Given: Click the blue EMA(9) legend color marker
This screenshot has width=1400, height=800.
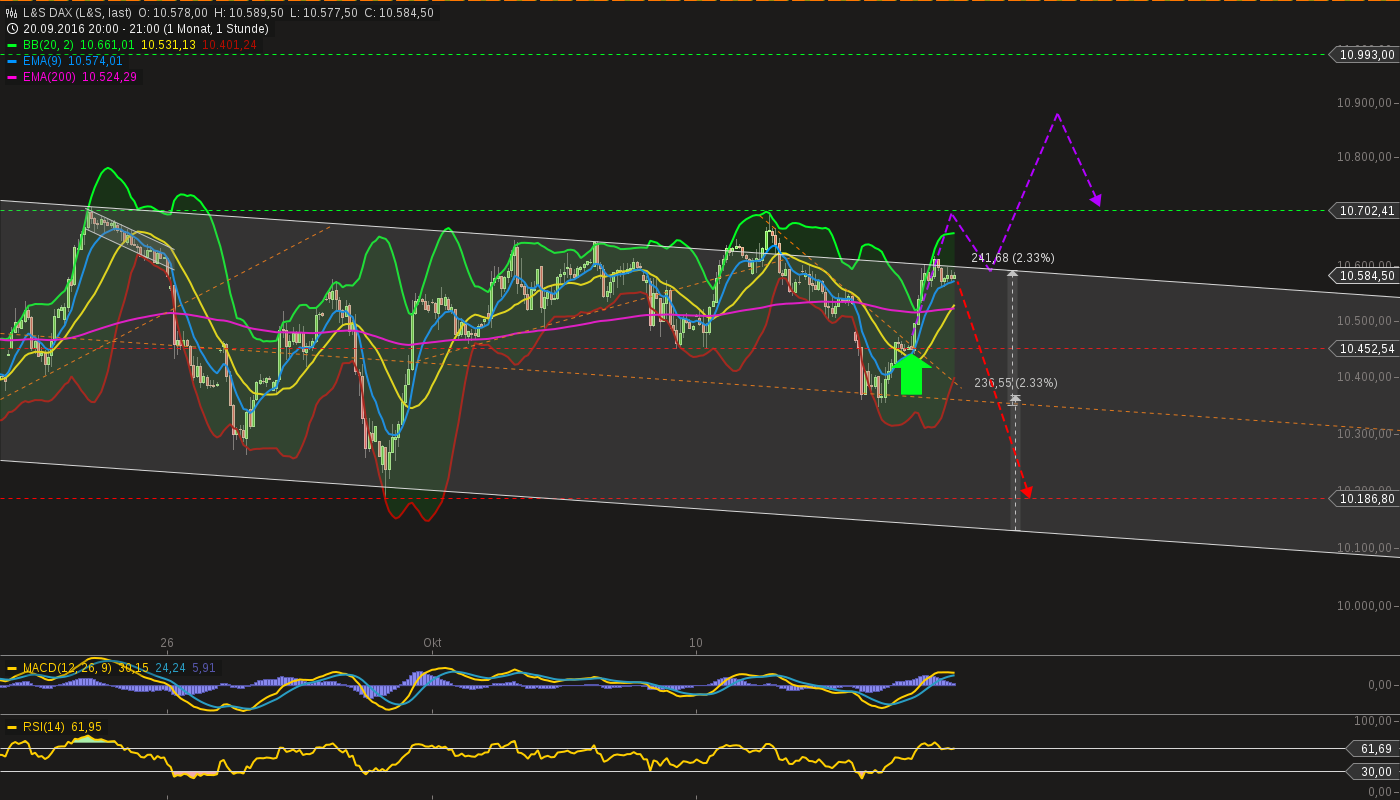Looking at the screenshot, I should tap(12, 61).
